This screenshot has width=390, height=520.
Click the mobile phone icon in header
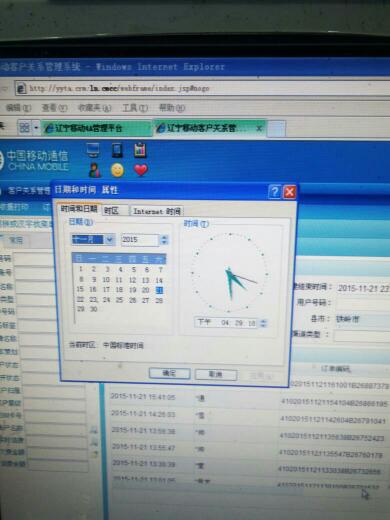pyautogui.click(x=117, y=150)
